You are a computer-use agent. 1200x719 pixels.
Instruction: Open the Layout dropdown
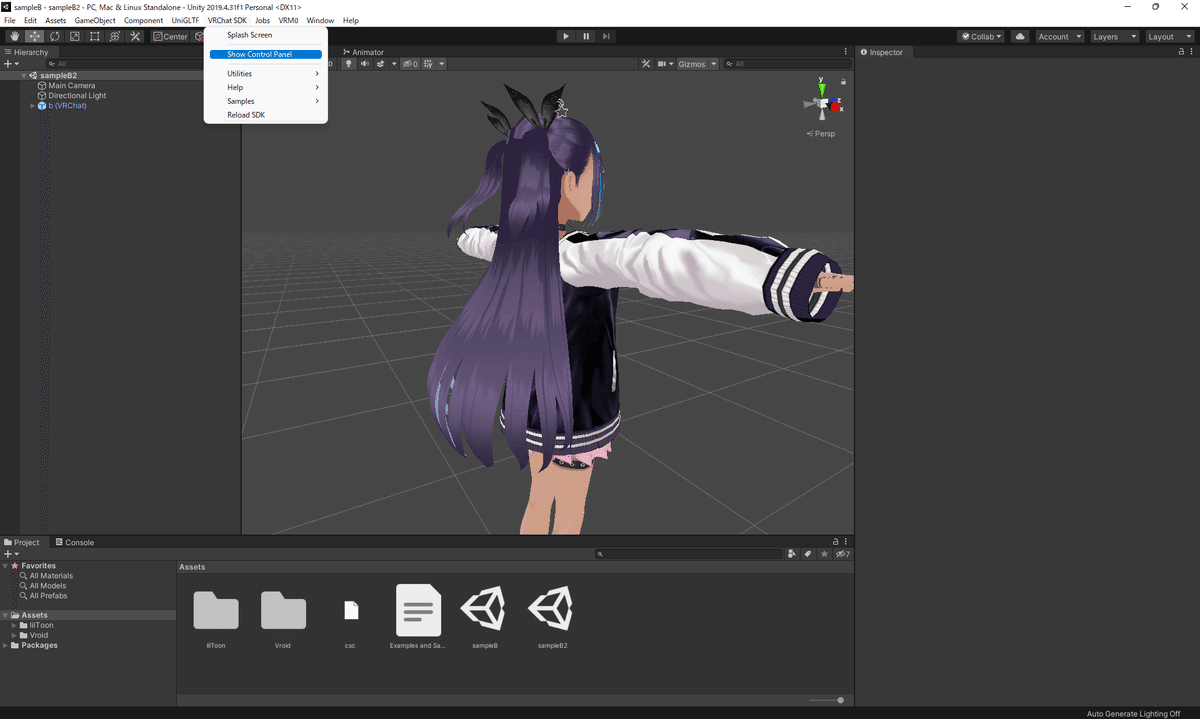(x=1169, y=36)
